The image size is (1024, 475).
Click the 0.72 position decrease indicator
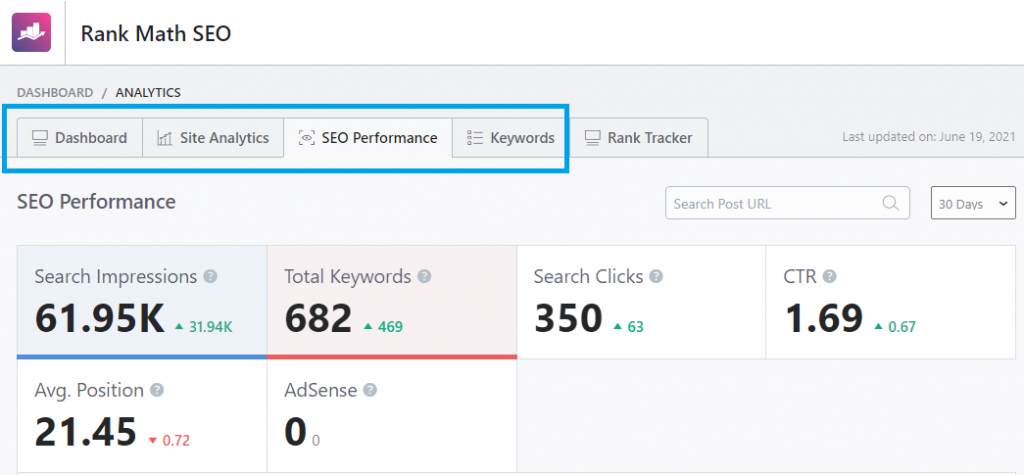tap(169, 440)
